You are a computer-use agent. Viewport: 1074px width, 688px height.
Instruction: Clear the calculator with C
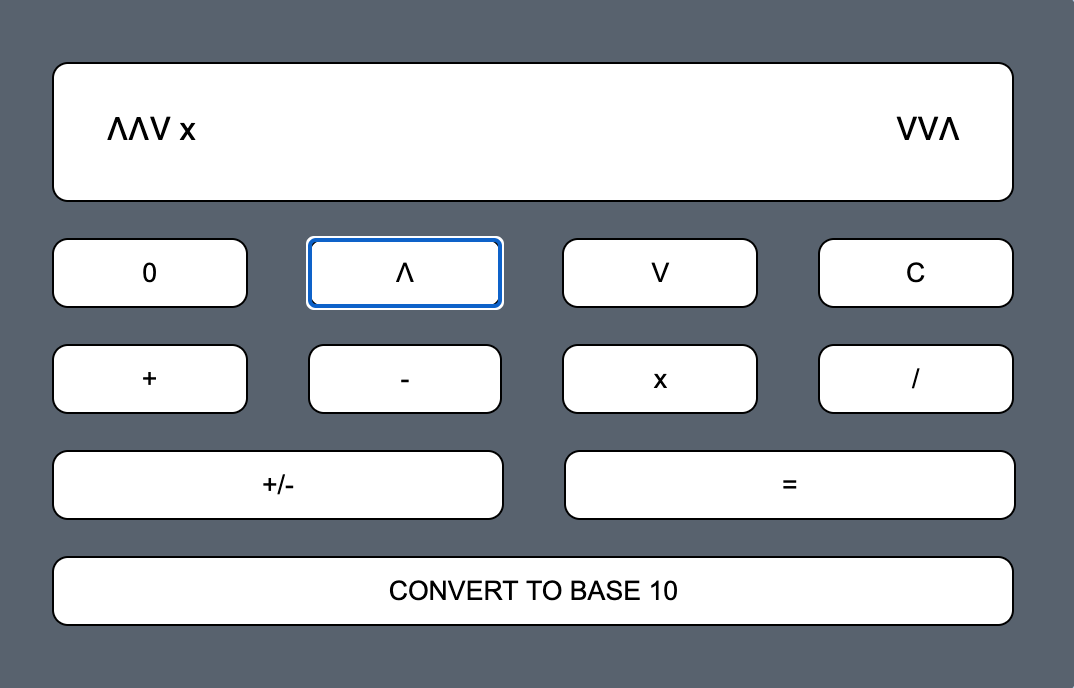pos(916,273)
